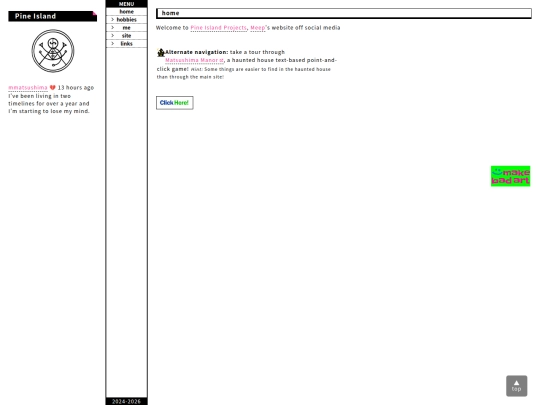Expand the links menu chevron
This screenshot has width=540, height=405.
[x=112, y=43]
